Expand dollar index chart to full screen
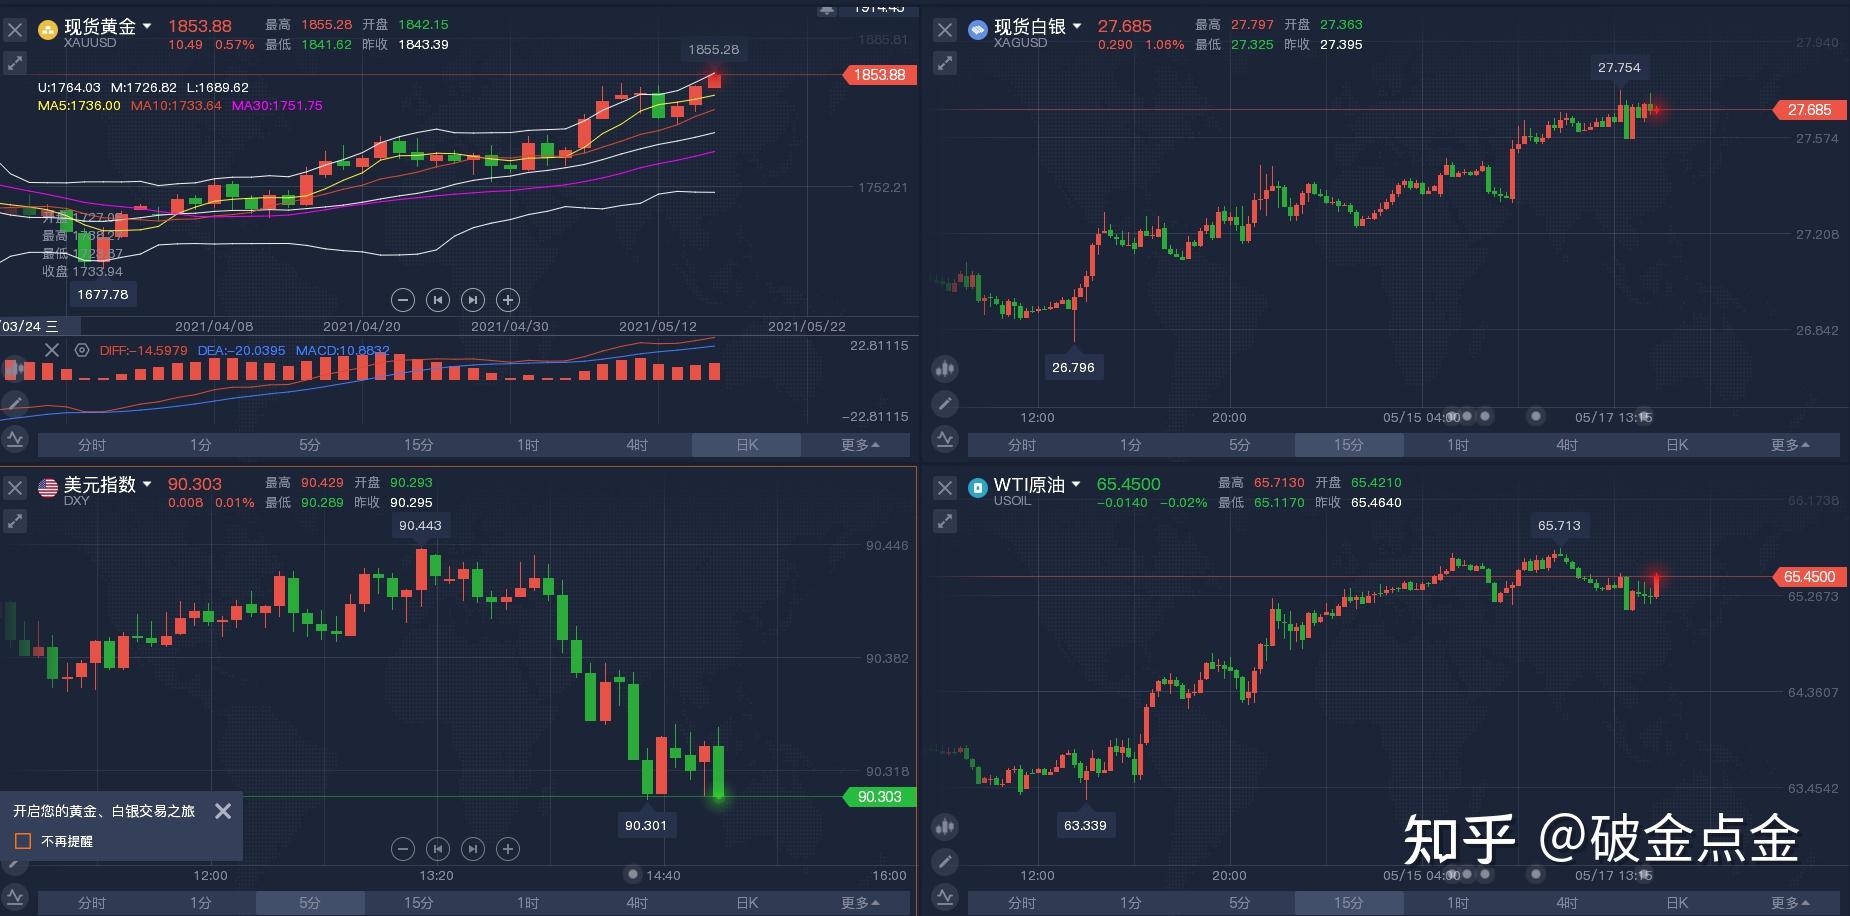 pos(15,521)
